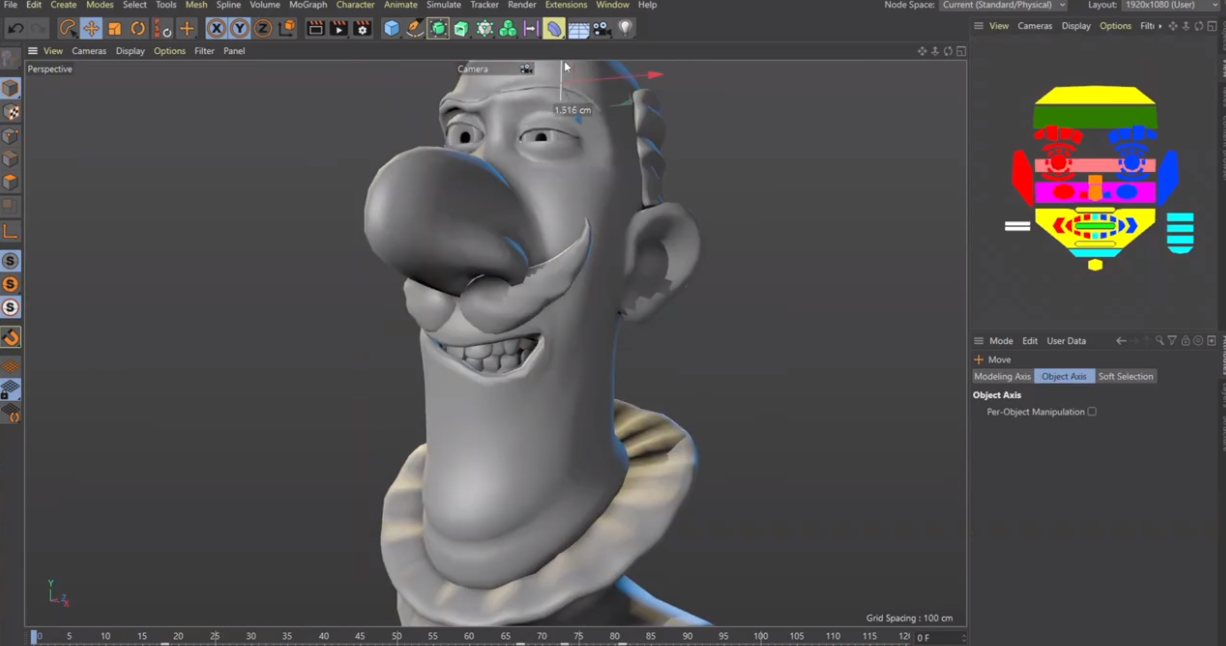Select the Move tool in the toolbar
This screenshot has width=1226, height=646.
click(90, 27)
